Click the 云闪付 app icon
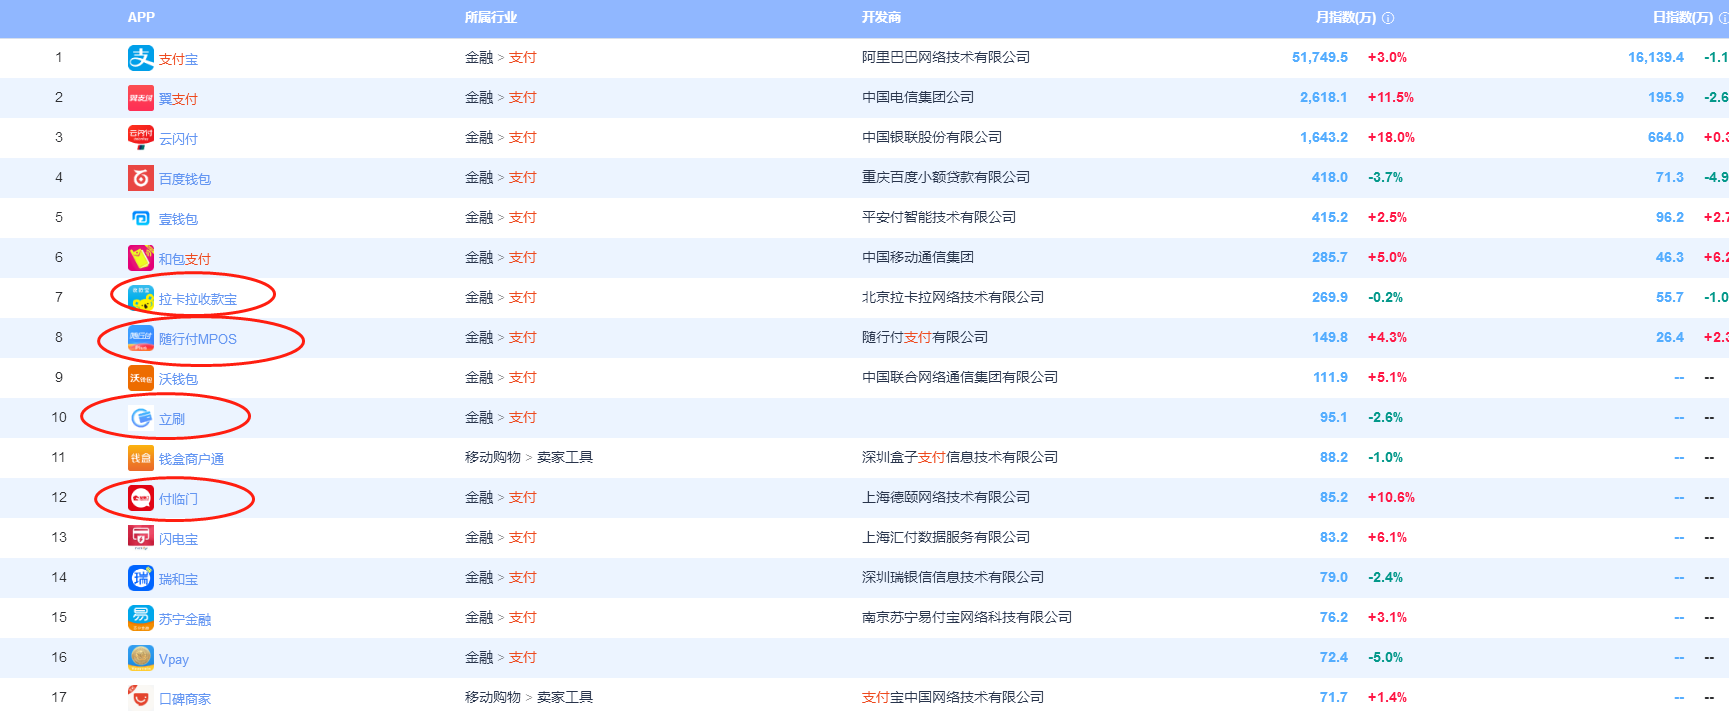Screen dimensions: 1729x715 [x=141, y=138]
